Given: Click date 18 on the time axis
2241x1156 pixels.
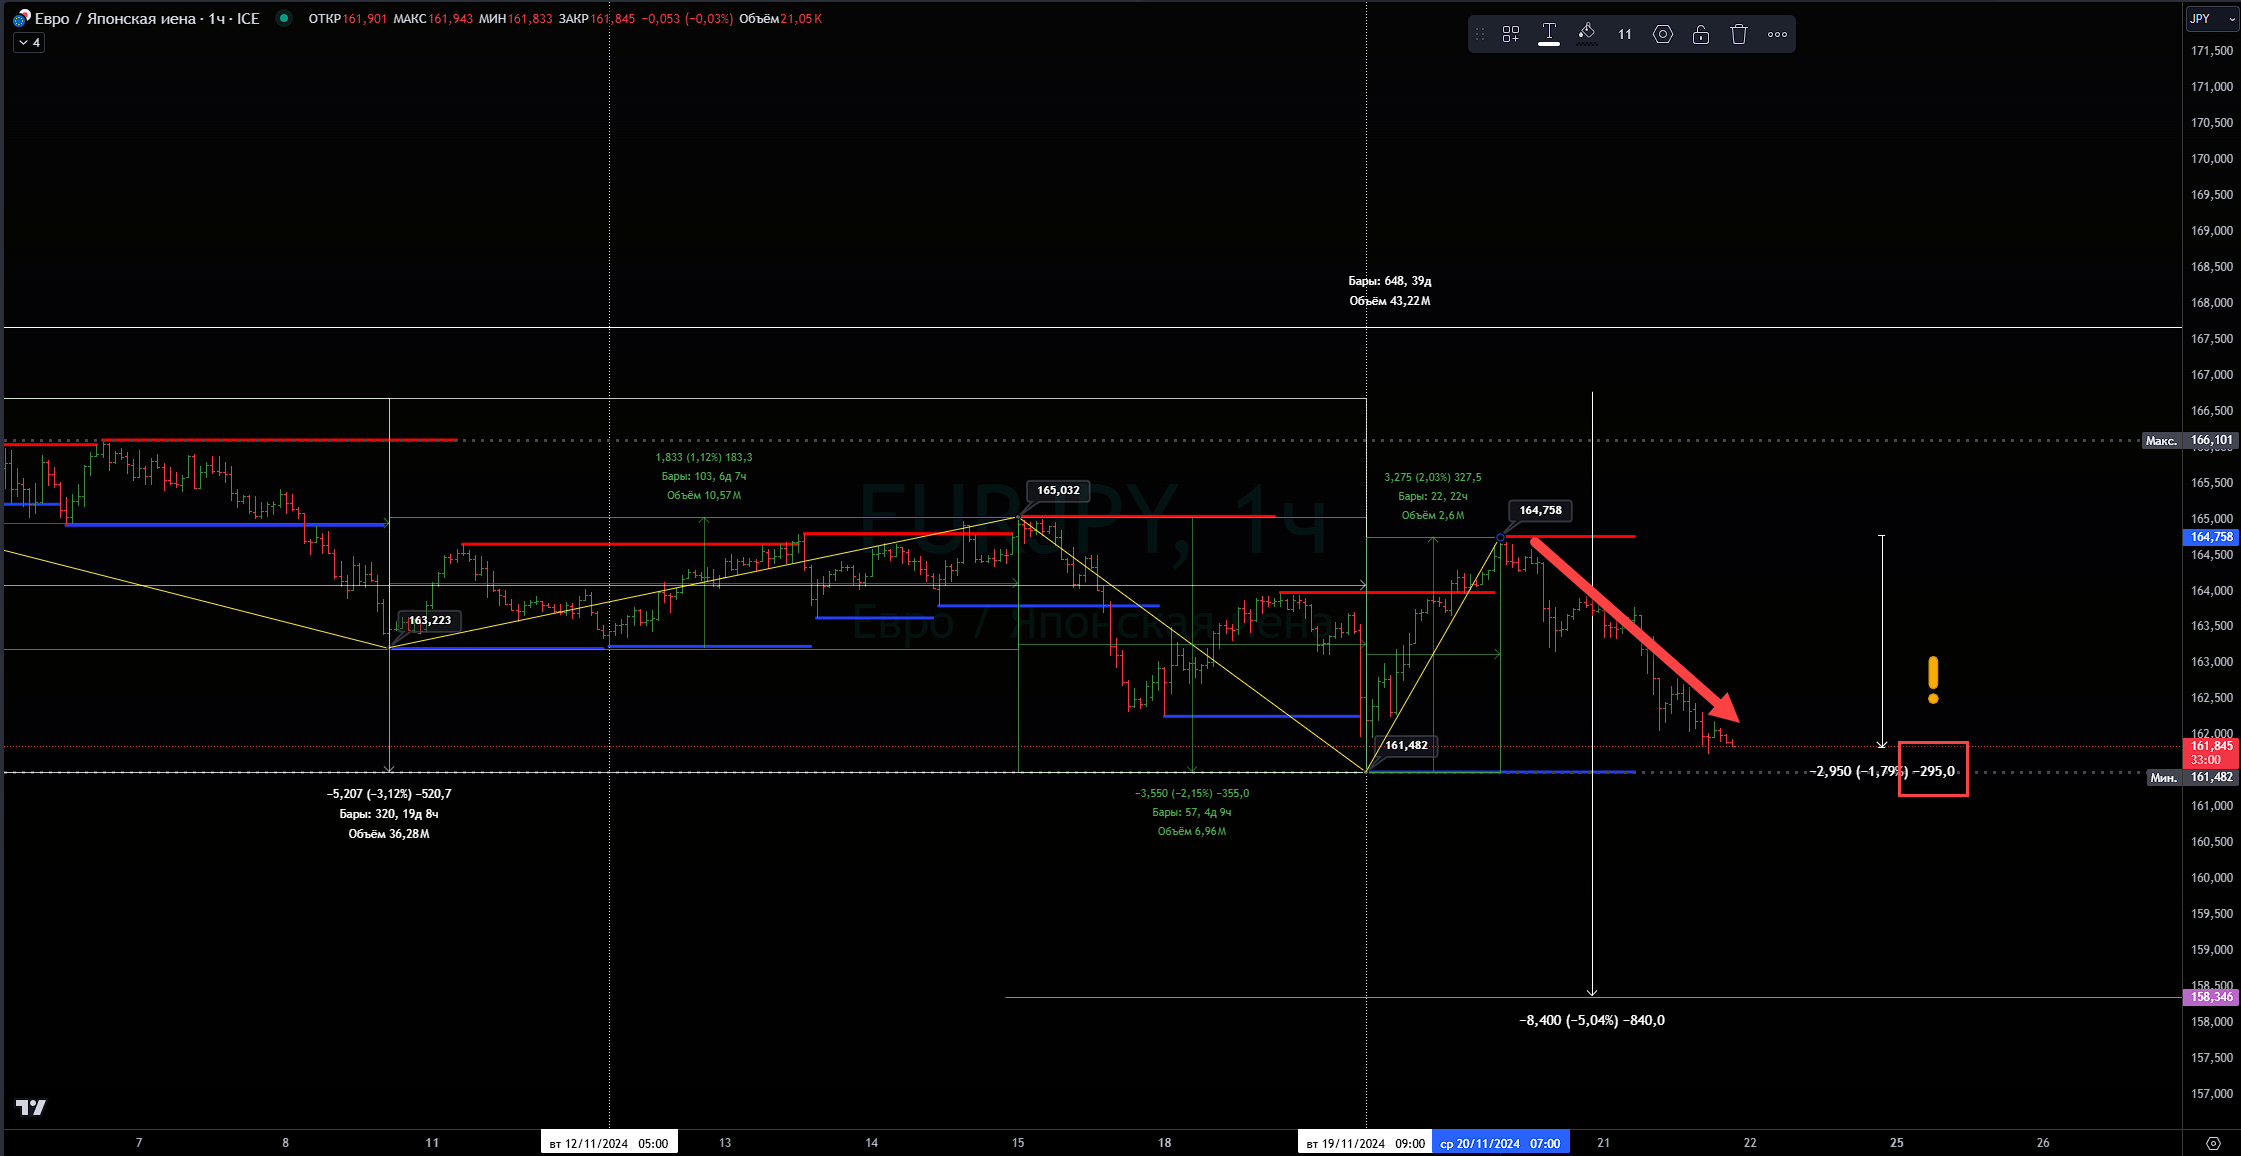Looking at the screenshot, I should pyautogui.click(x=1165, y=1143).
